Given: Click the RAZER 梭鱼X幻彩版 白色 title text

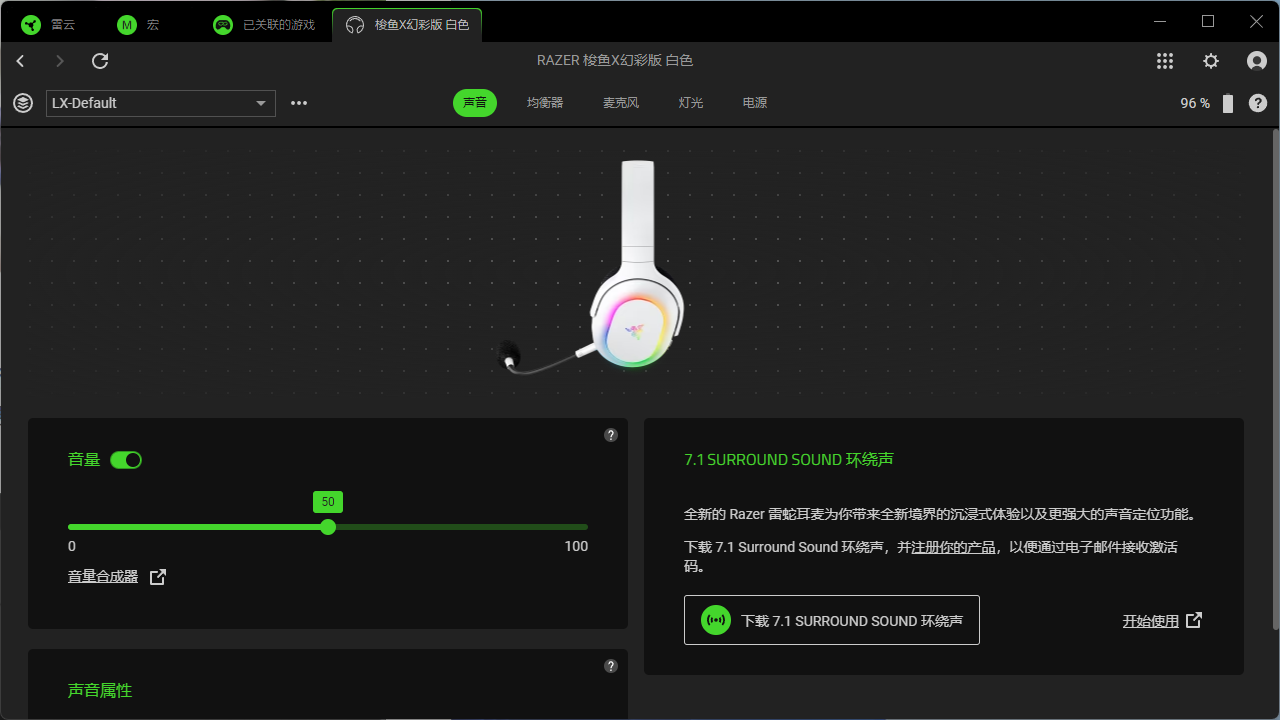Looking at the screenshot, I should click(x=615, y=61).
